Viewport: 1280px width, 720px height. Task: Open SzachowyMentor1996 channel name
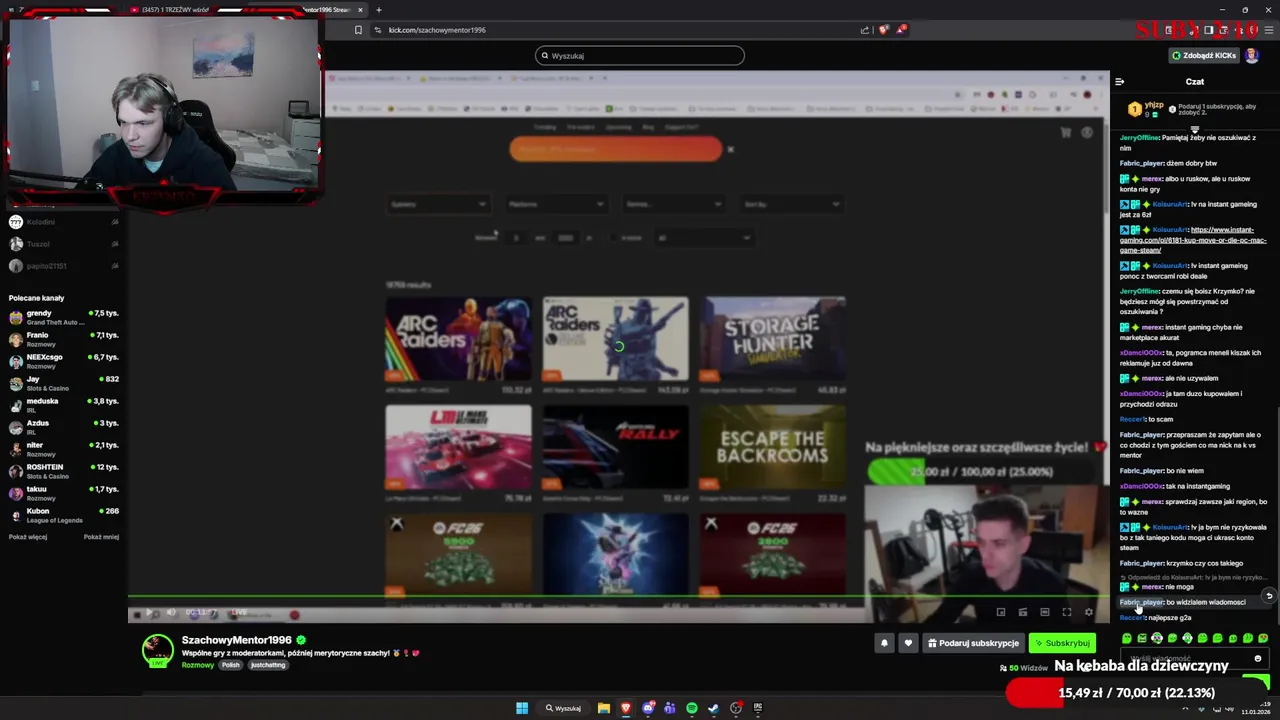236,640
